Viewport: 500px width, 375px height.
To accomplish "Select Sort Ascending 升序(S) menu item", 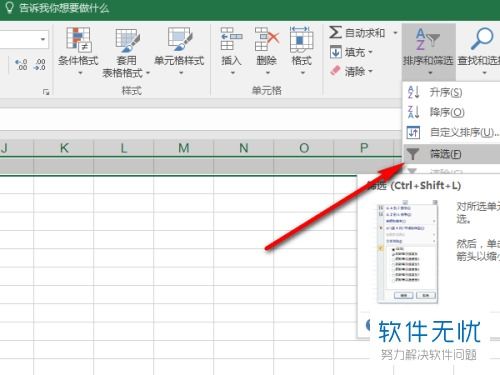I will (452, 92).
